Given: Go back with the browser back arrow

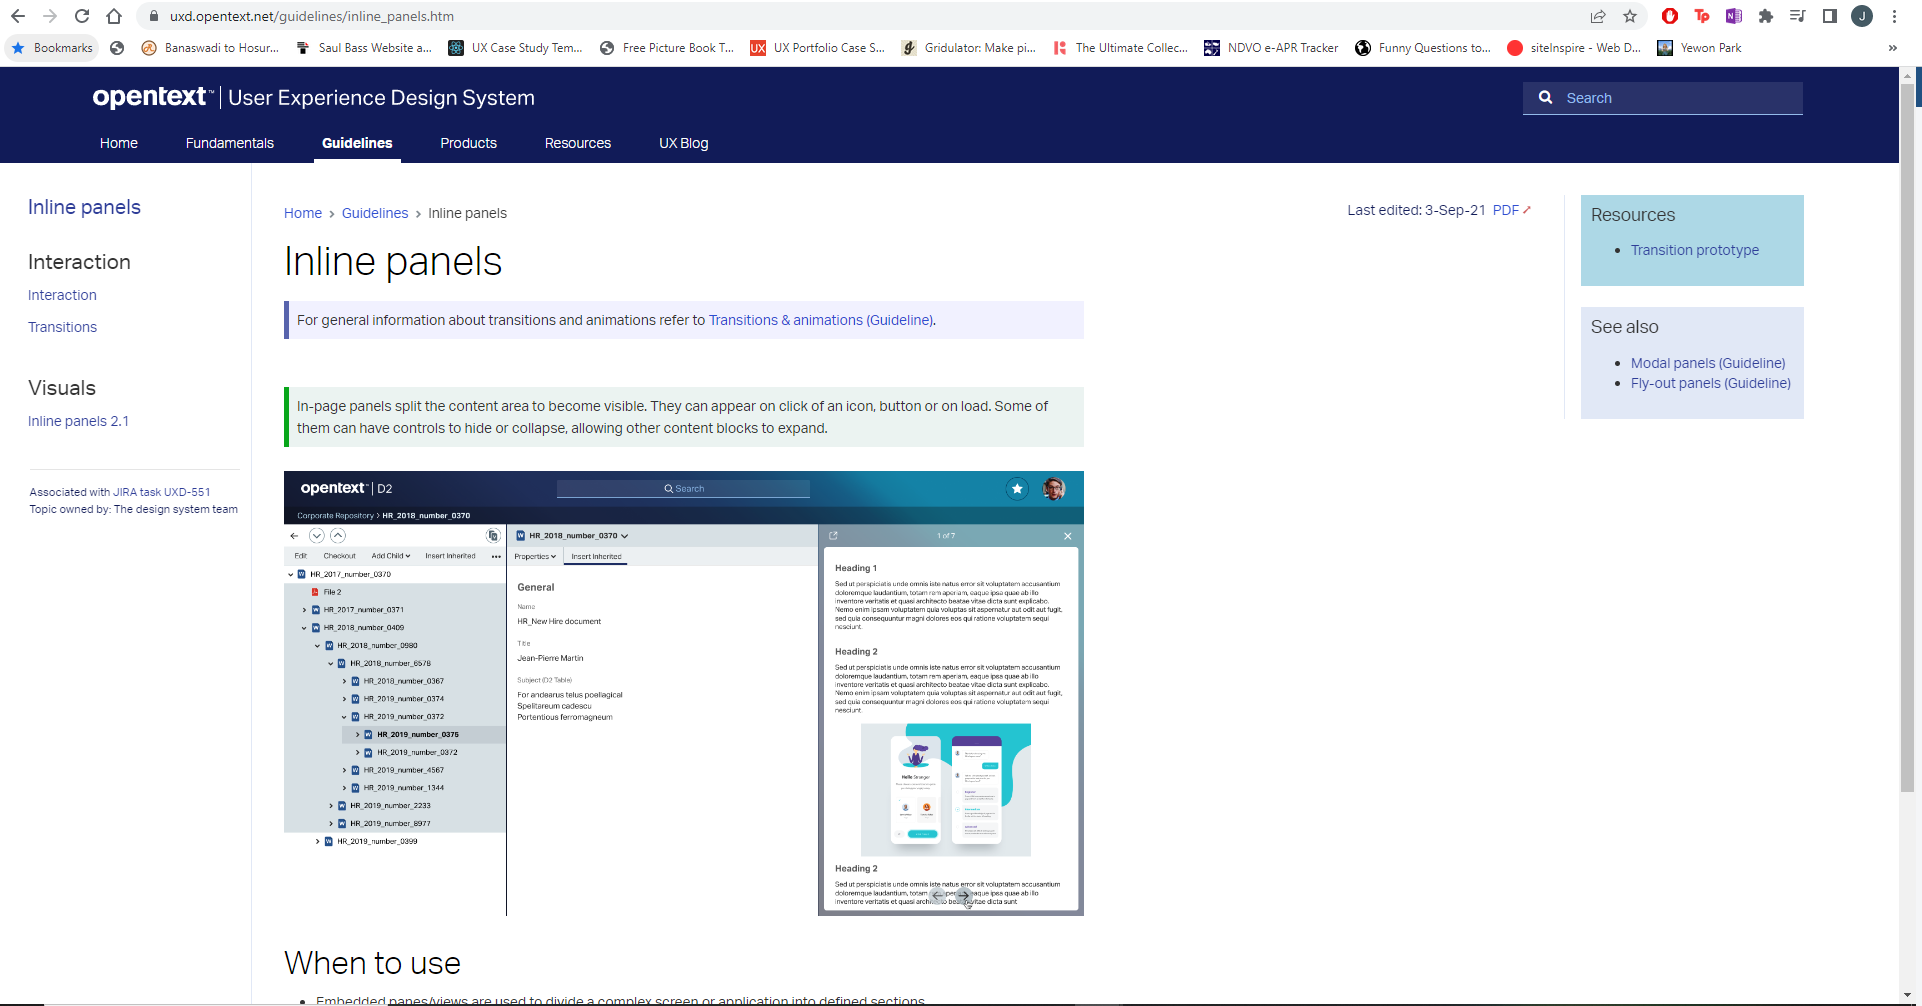Looking at the screenshot, I should (18, 16).
